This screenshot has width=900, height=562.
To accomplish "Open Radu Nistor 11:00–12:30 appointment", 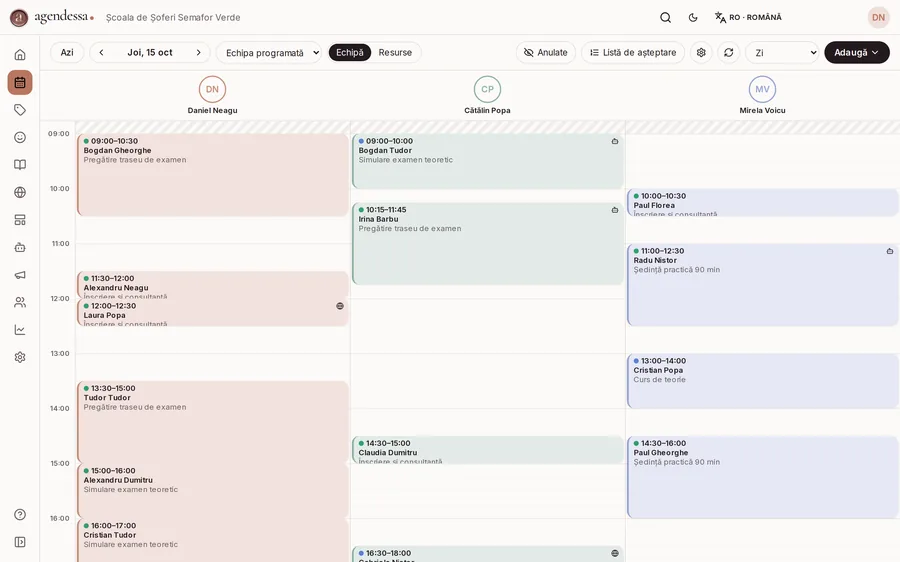I will (x=763, y=285).
